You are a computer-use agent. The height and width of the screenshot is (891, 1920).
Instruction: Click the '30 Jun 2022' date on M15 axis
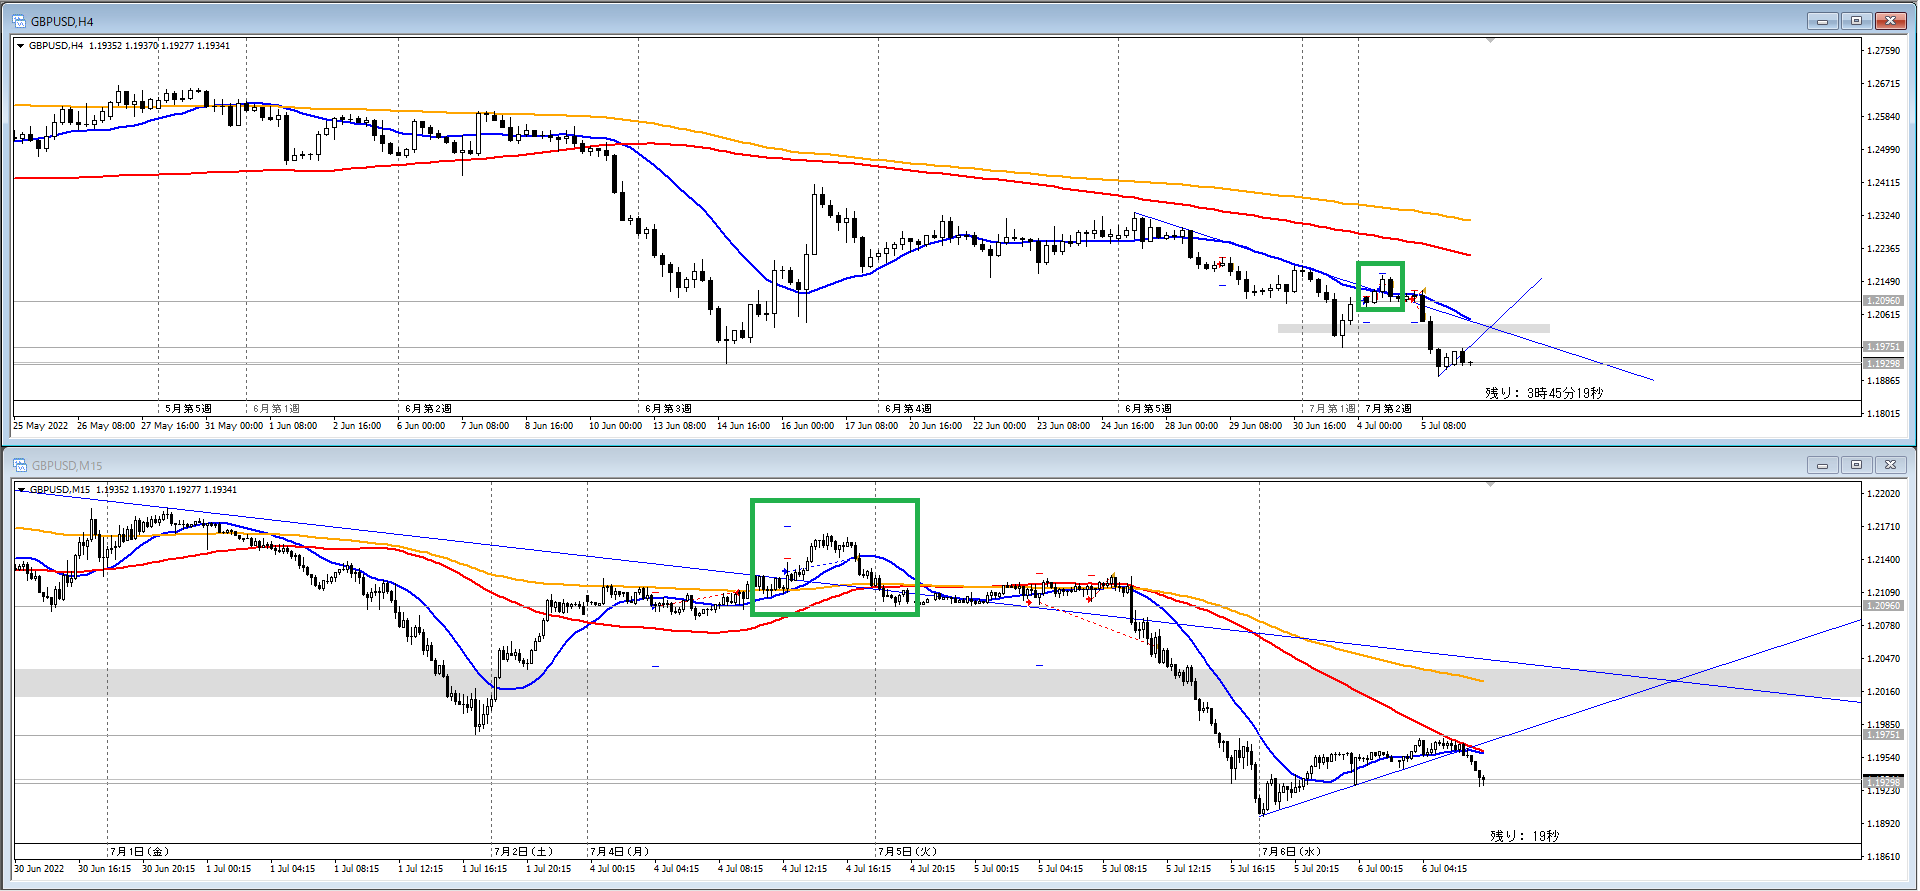[39, 869]
